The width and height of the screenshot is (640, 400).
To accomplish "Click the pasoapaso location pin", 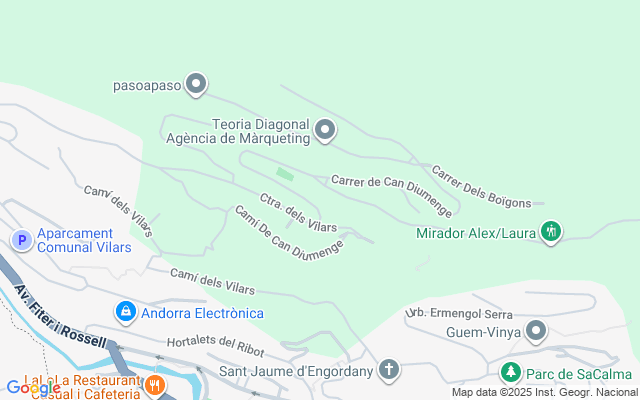I will click(x=196, y=84).
